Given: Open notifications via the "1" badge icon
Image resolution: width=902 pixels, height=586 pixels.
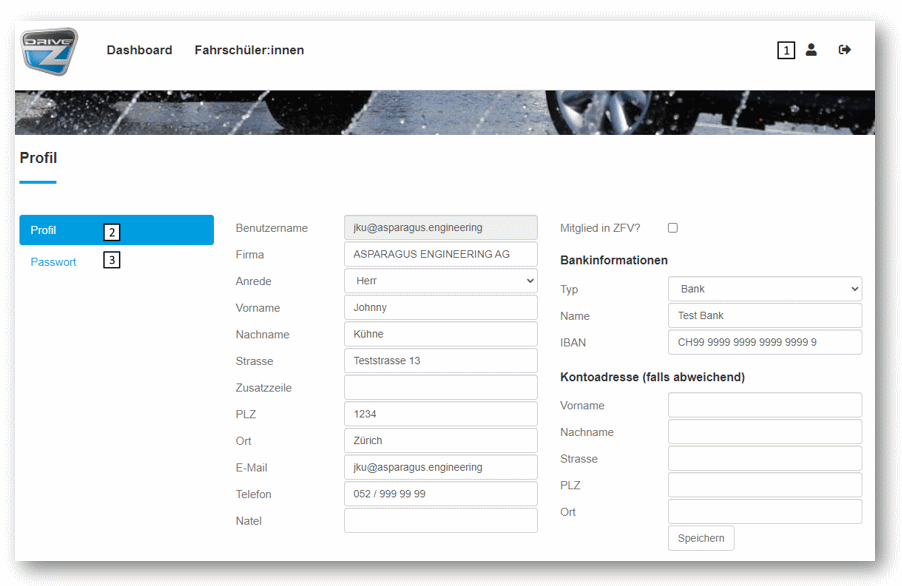Looking at the screenshot, I should pyautogui.click(x=786, y=50).
